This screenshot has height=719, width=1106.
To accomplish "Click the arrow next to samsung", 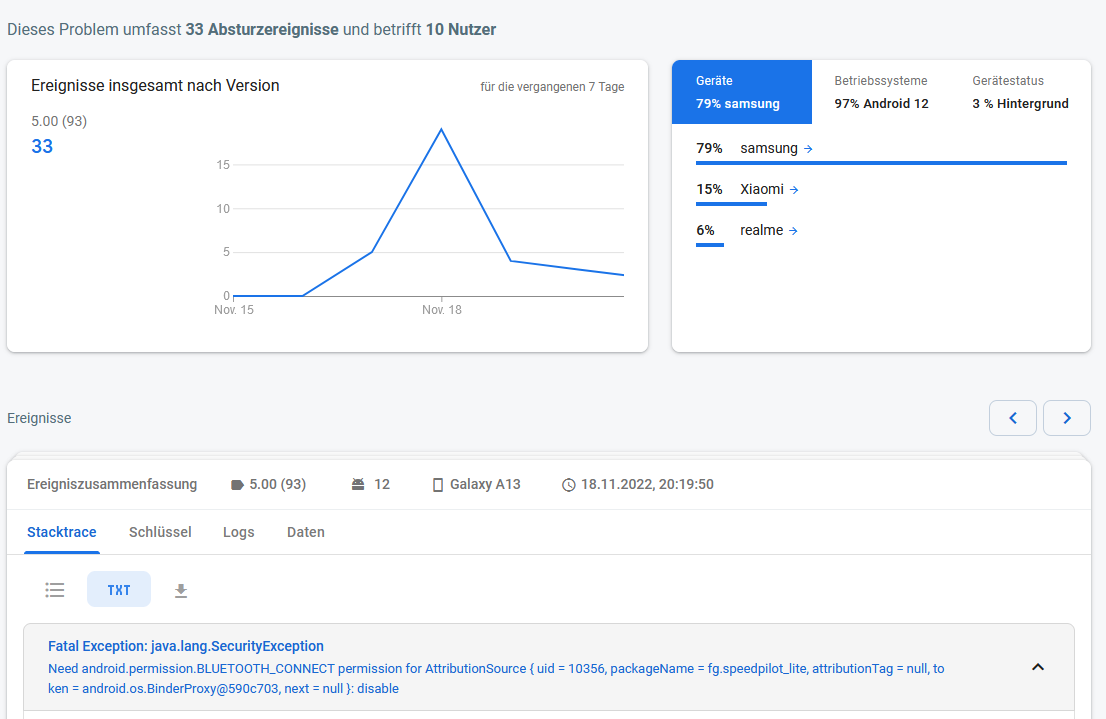I will [808, 149].
